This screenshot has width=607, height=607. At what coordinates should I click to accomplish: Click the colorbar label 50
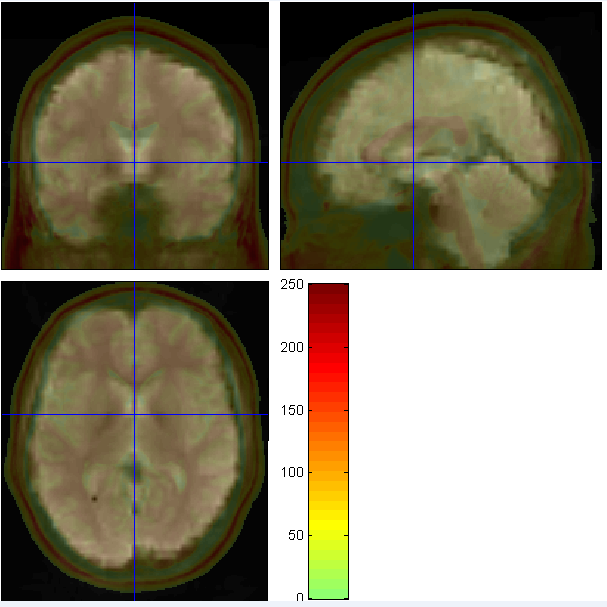pyautogui.click(x=296, y=535)
